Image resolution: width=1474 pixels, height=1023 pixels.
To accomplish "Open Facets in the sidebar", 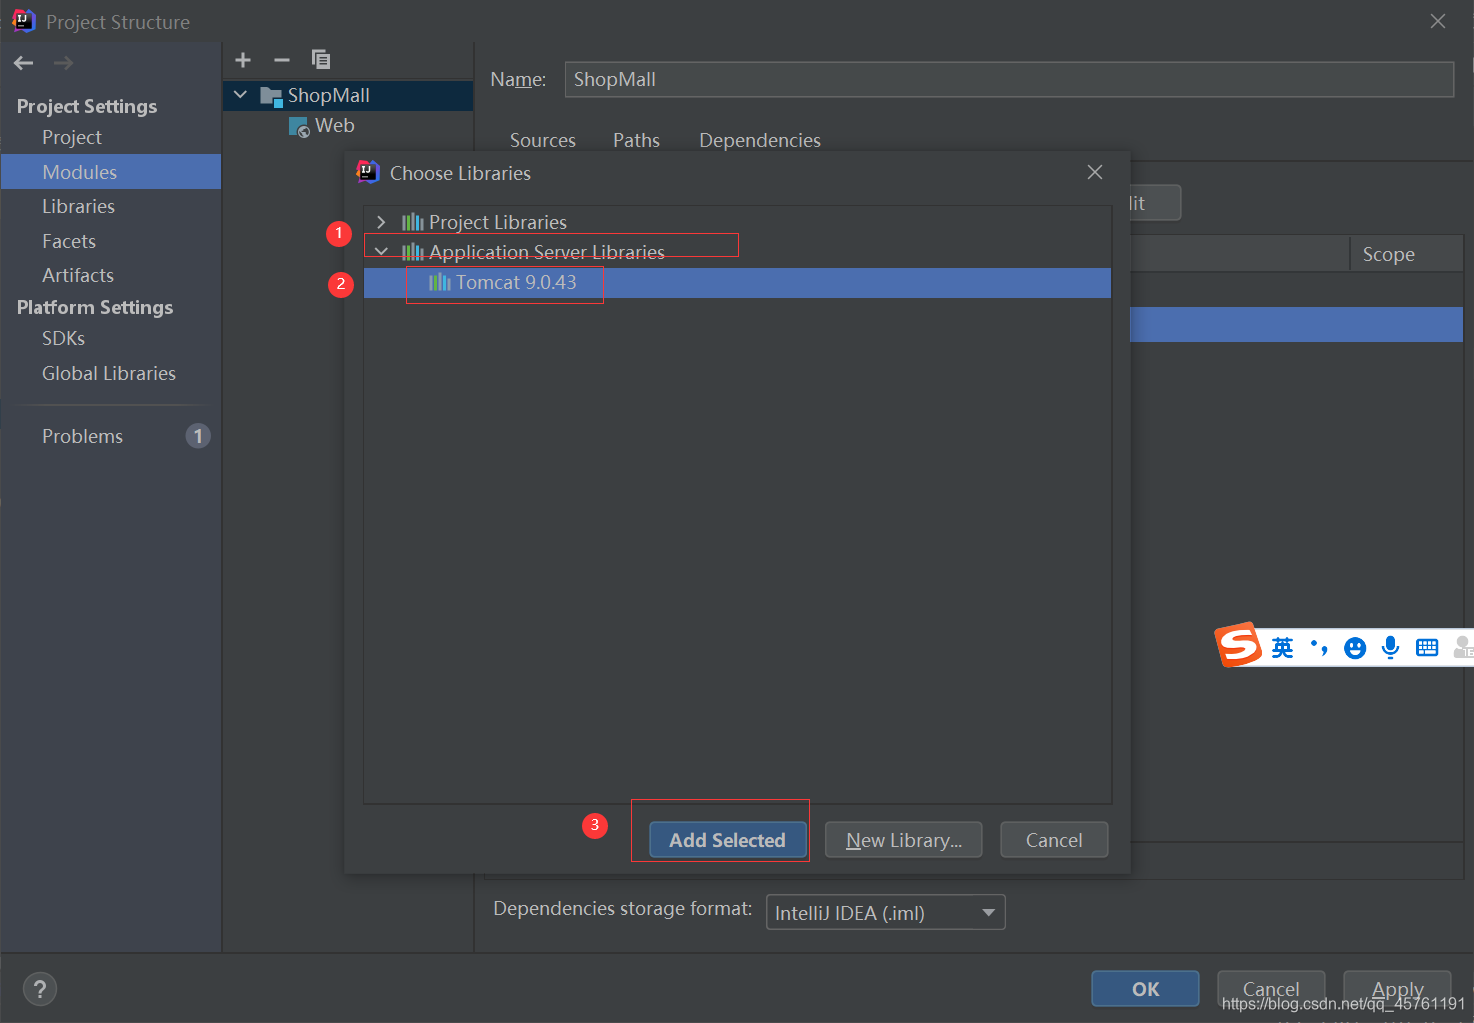I will tap(69, 241).
